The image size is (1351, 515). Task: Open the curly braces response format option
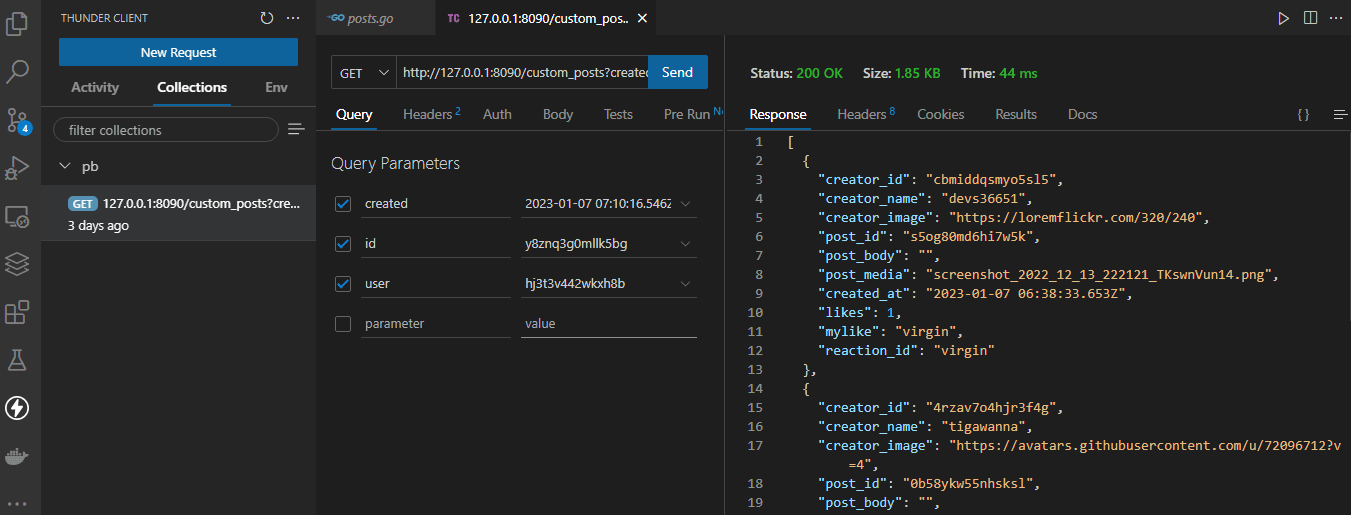click(1303, 115)
